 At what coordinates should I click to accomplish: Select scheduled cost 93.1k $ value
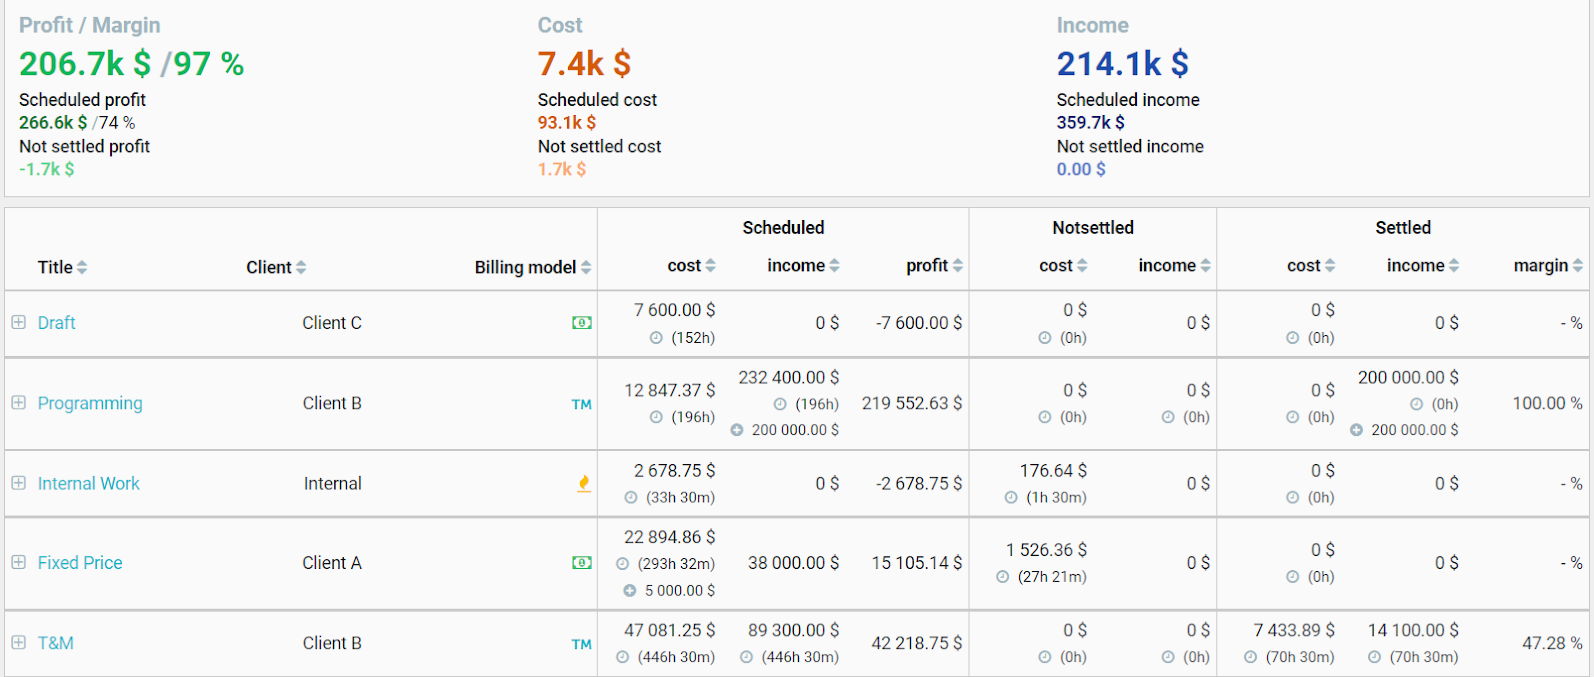pos(567,123)
